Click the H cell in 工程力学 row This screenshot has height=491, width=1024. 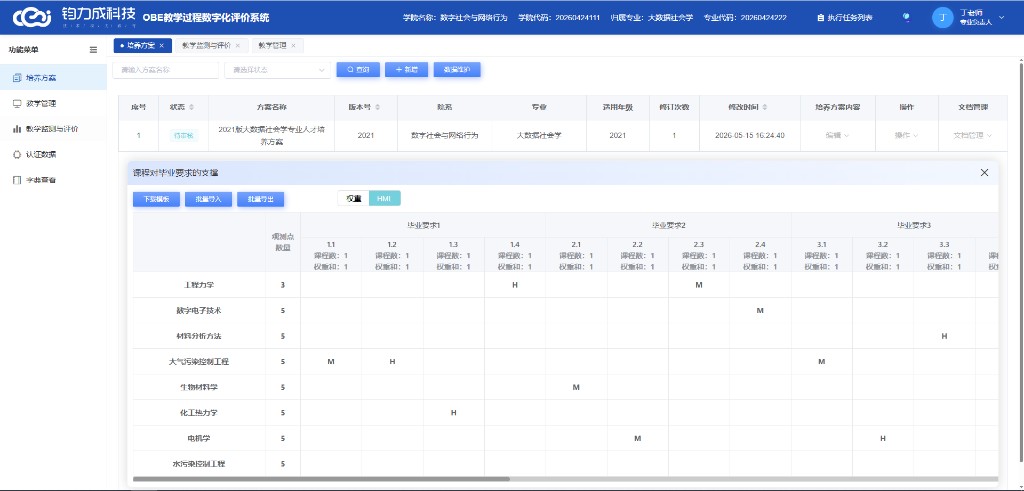click(515, 285)
